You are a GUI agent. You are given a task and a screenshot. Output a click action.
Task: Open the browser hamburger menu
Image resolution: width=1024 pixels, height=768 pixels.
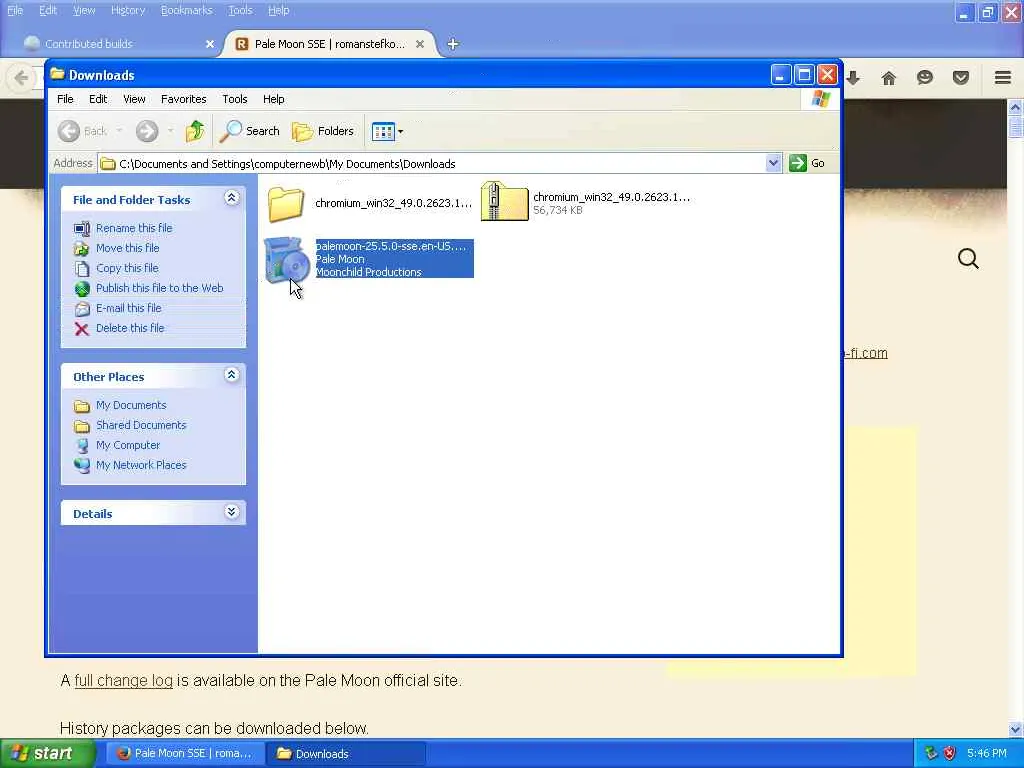[1003, 78]
